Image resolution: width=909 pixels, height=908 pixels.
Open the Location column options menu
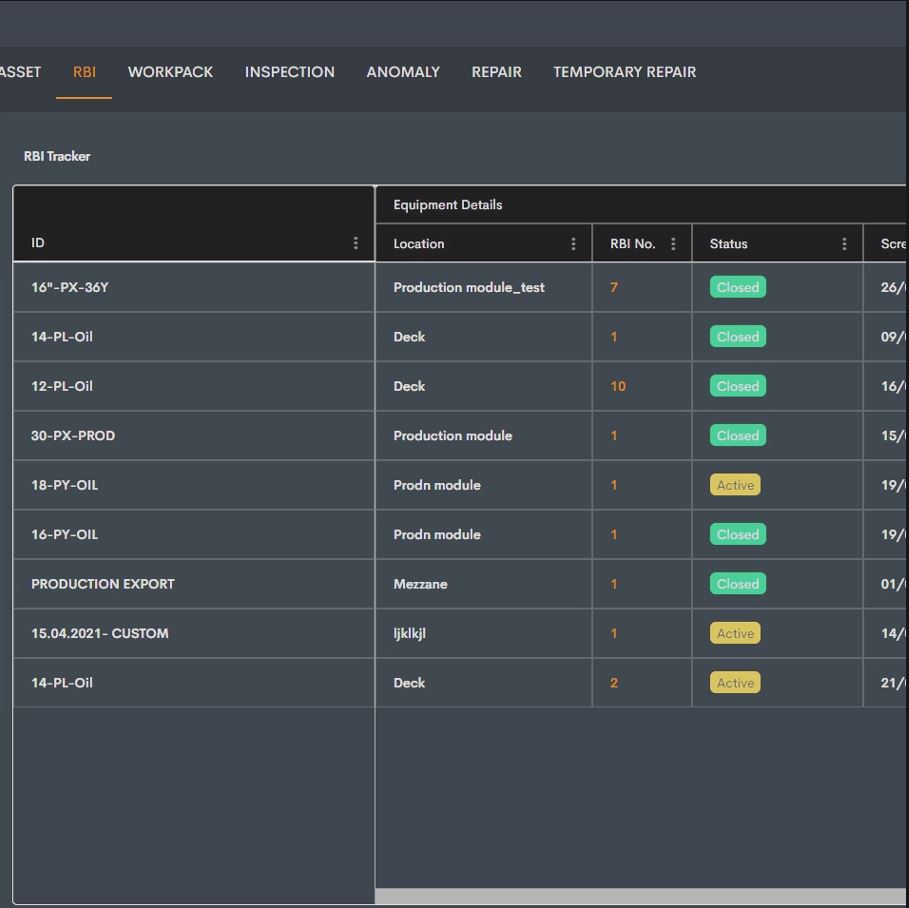click(x=573, y=244)
